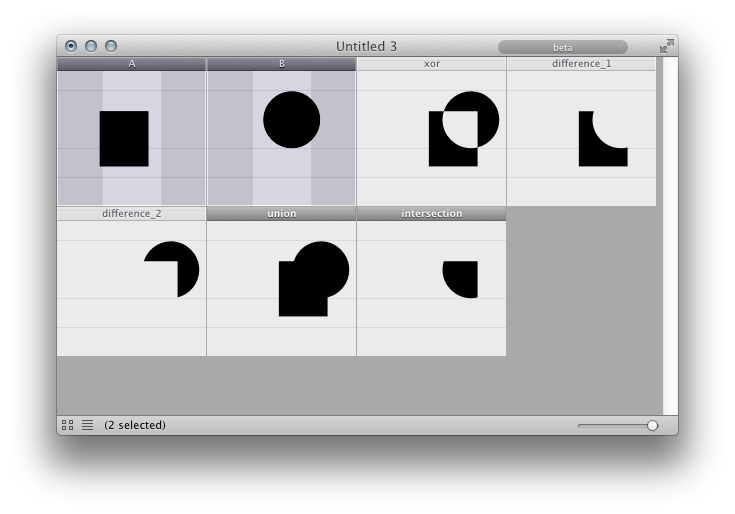Click empty gray collection background
This screenshot has width=735, height=514.
pos(356,385)
